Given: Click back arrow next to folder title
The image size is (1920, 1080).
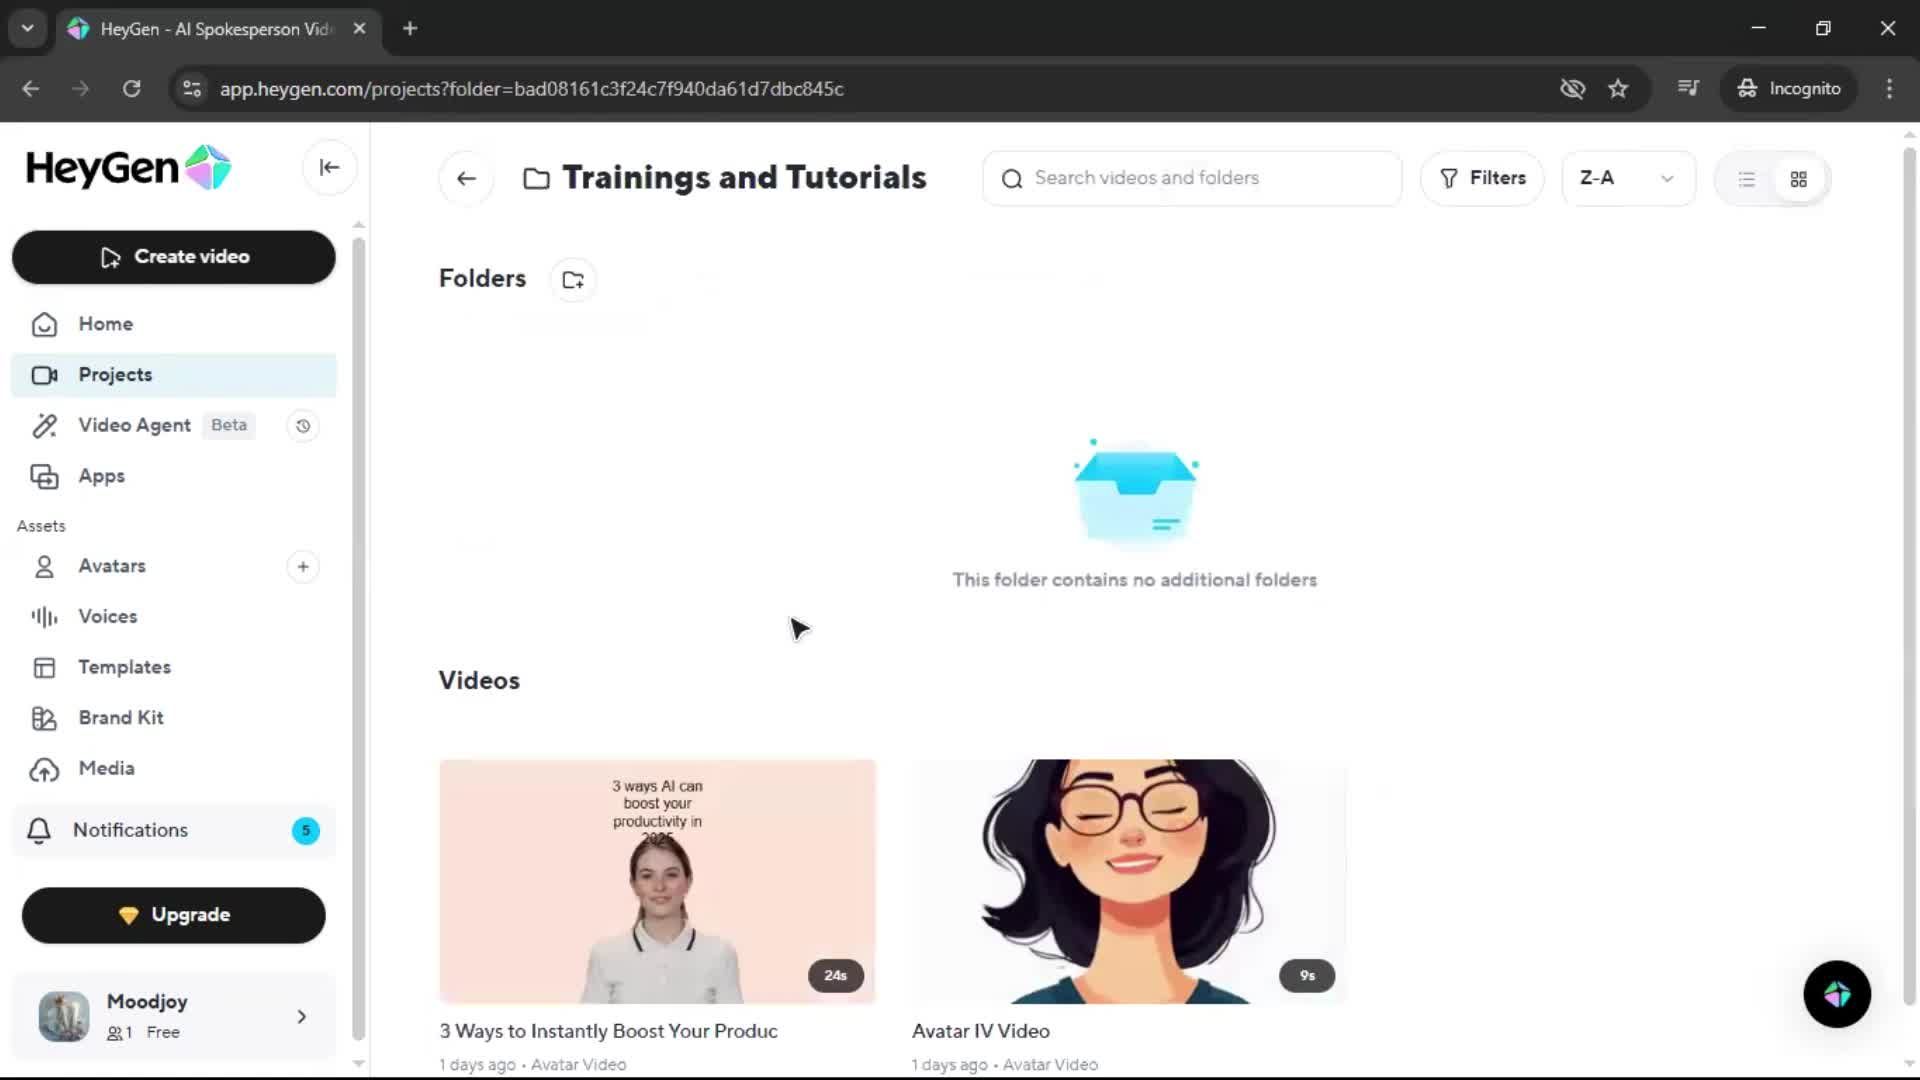Looking at the screenshot, I should point(466,179).
